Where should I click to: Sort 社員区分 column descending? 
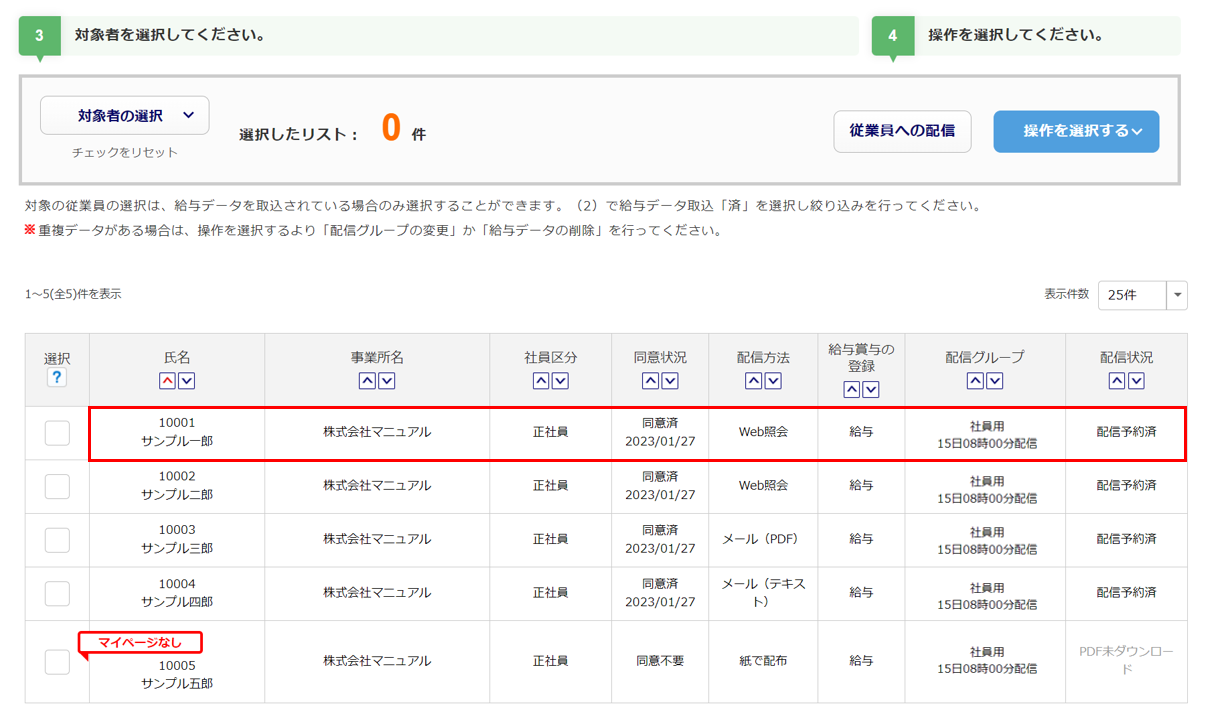click(x=560, y=381)
